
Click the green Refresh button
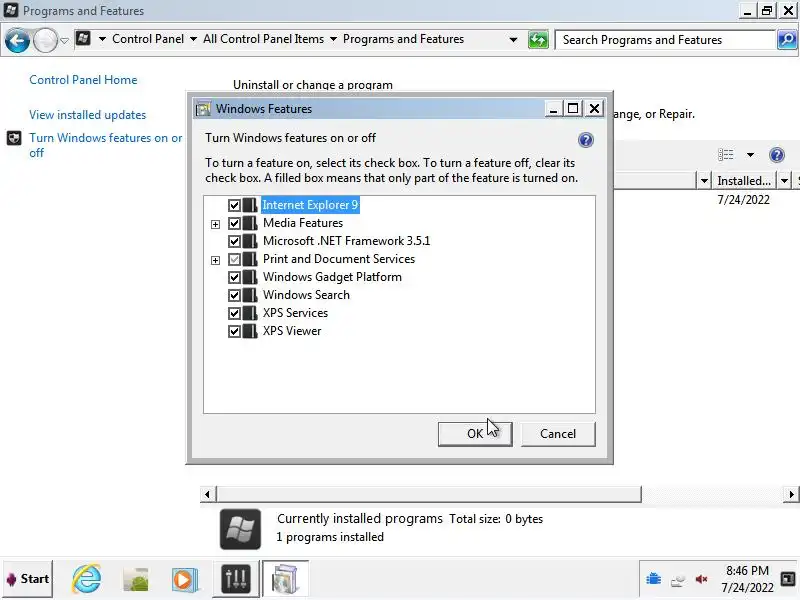click(x=538, y=40)
